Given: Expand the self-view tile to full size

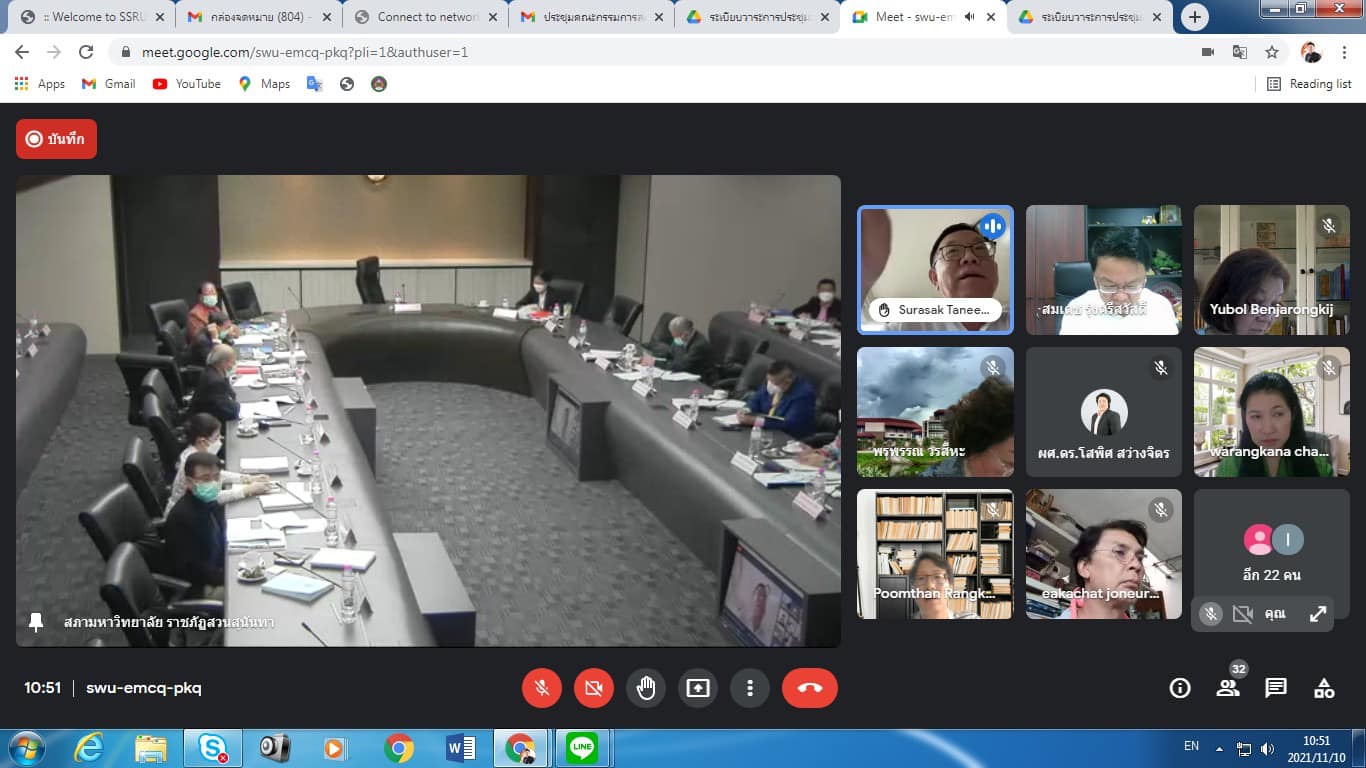Looking at the screenshot, I should pos(1318,614).
